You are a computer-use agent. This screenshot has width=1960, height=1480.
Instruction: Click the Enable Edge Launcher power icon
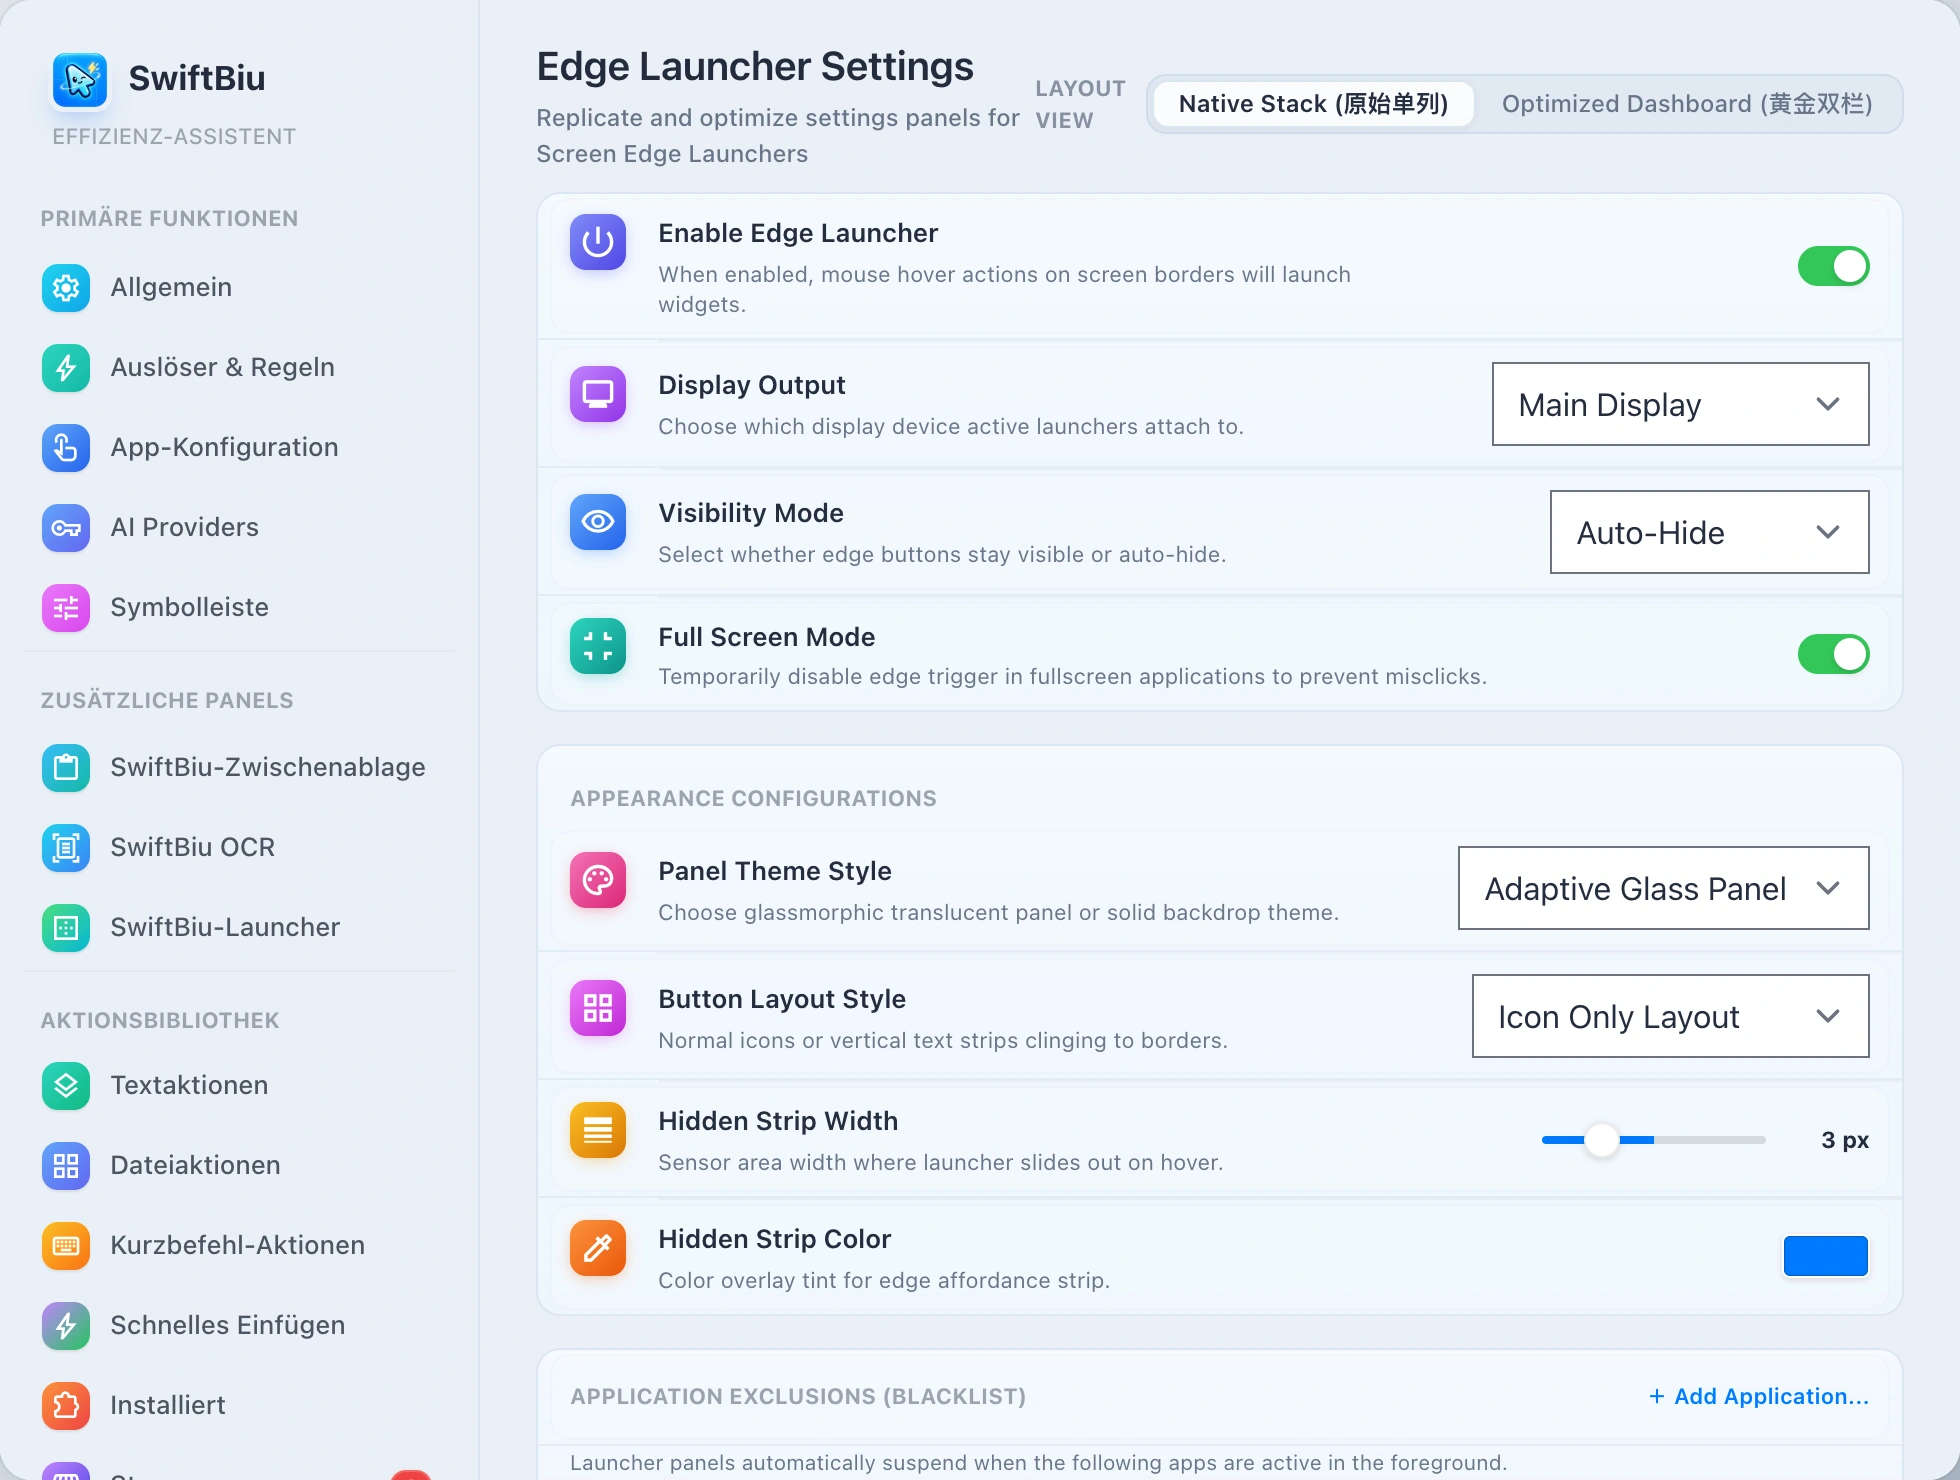coord(598,242)
